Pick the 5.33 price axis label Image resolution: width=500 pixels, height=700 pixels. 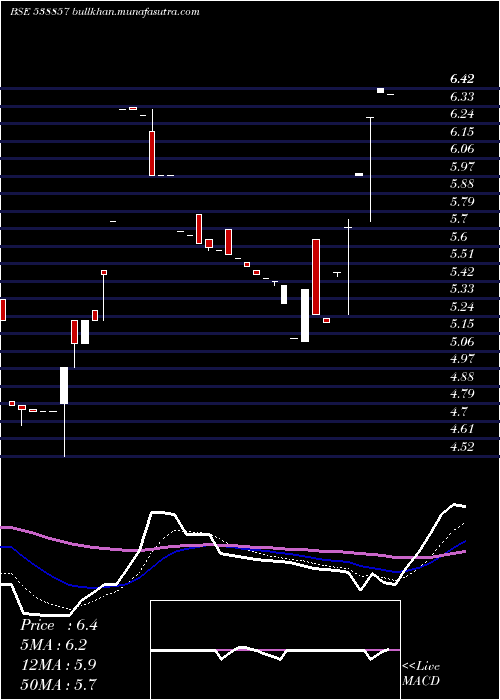click(462, 289)
